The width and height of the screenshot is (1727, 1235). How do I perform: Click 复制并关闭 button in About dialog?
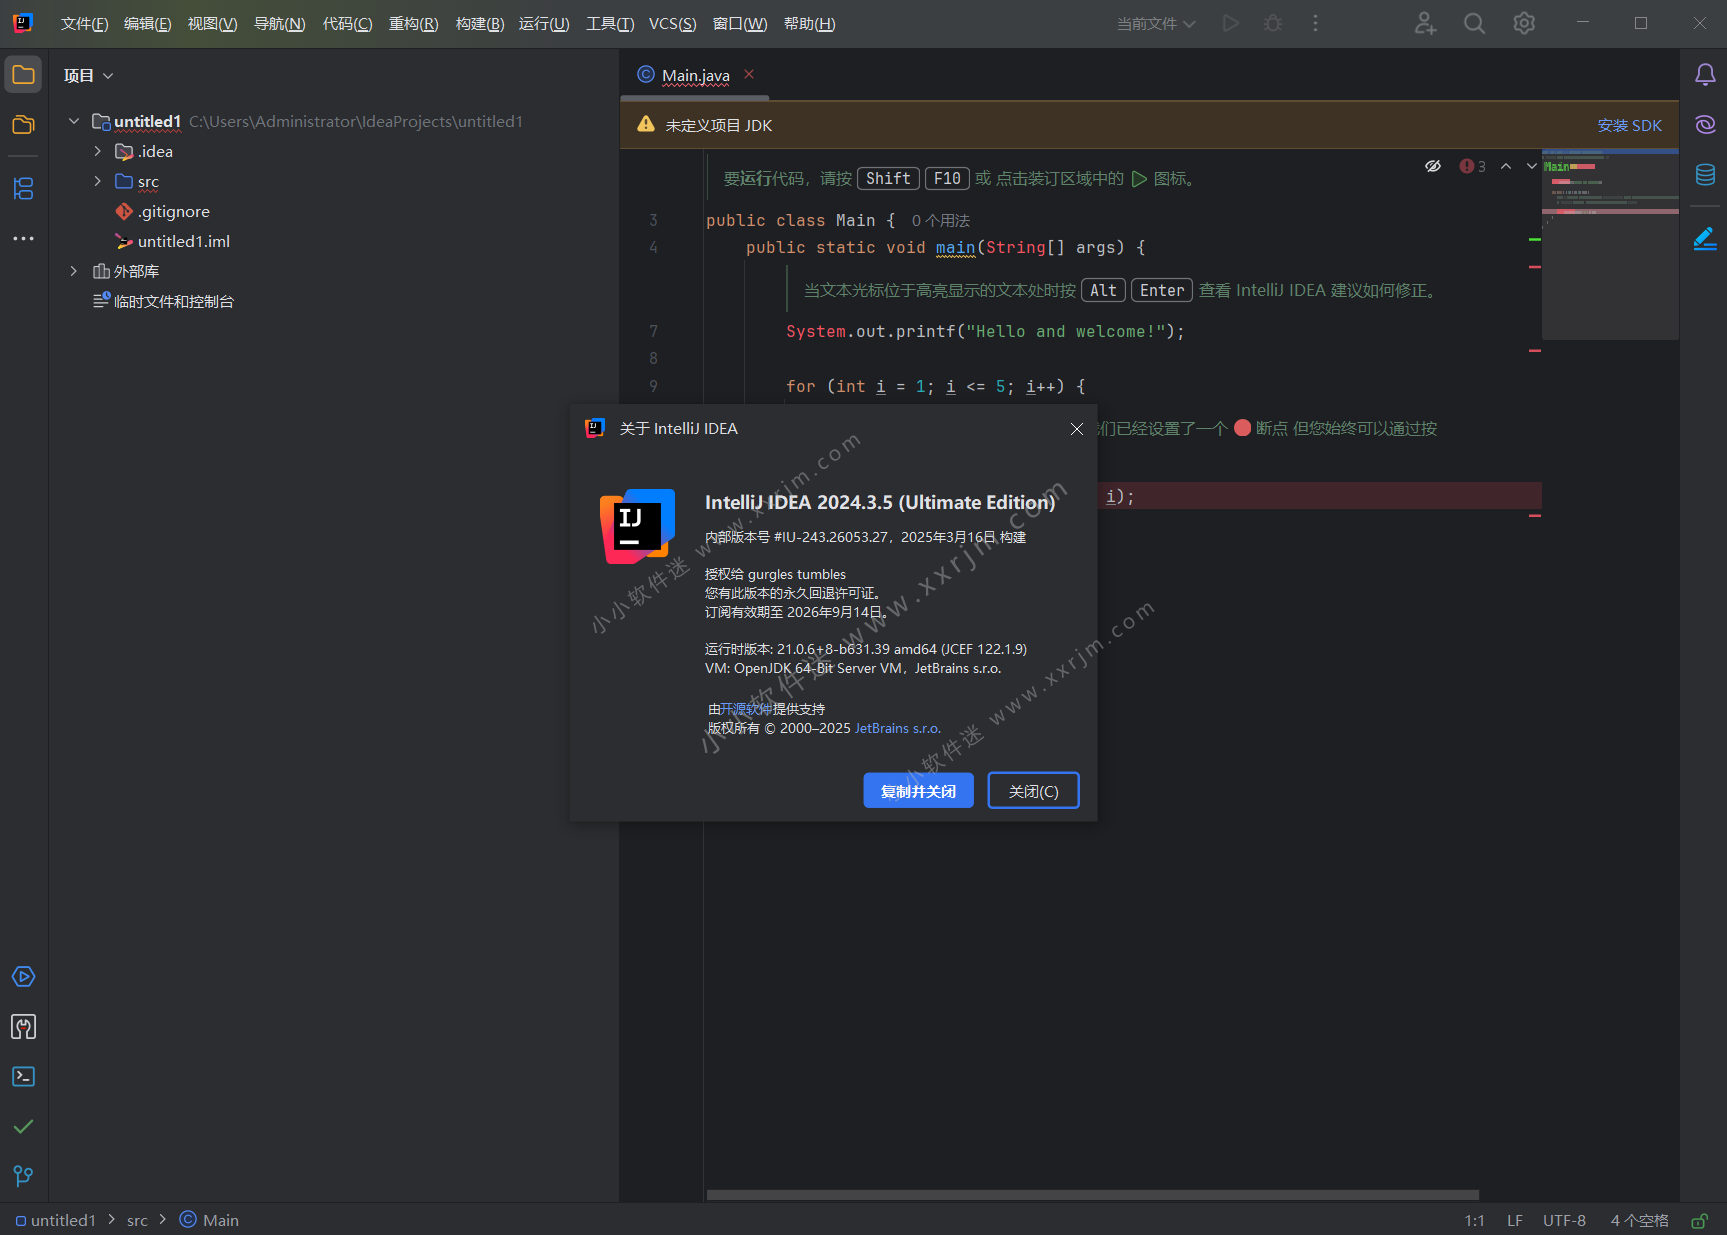coord(918,791)
